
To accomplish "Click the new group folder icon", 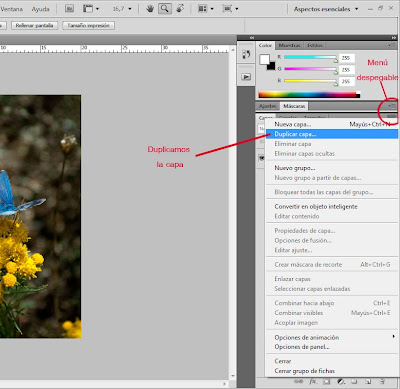I will tap(354, 381).
